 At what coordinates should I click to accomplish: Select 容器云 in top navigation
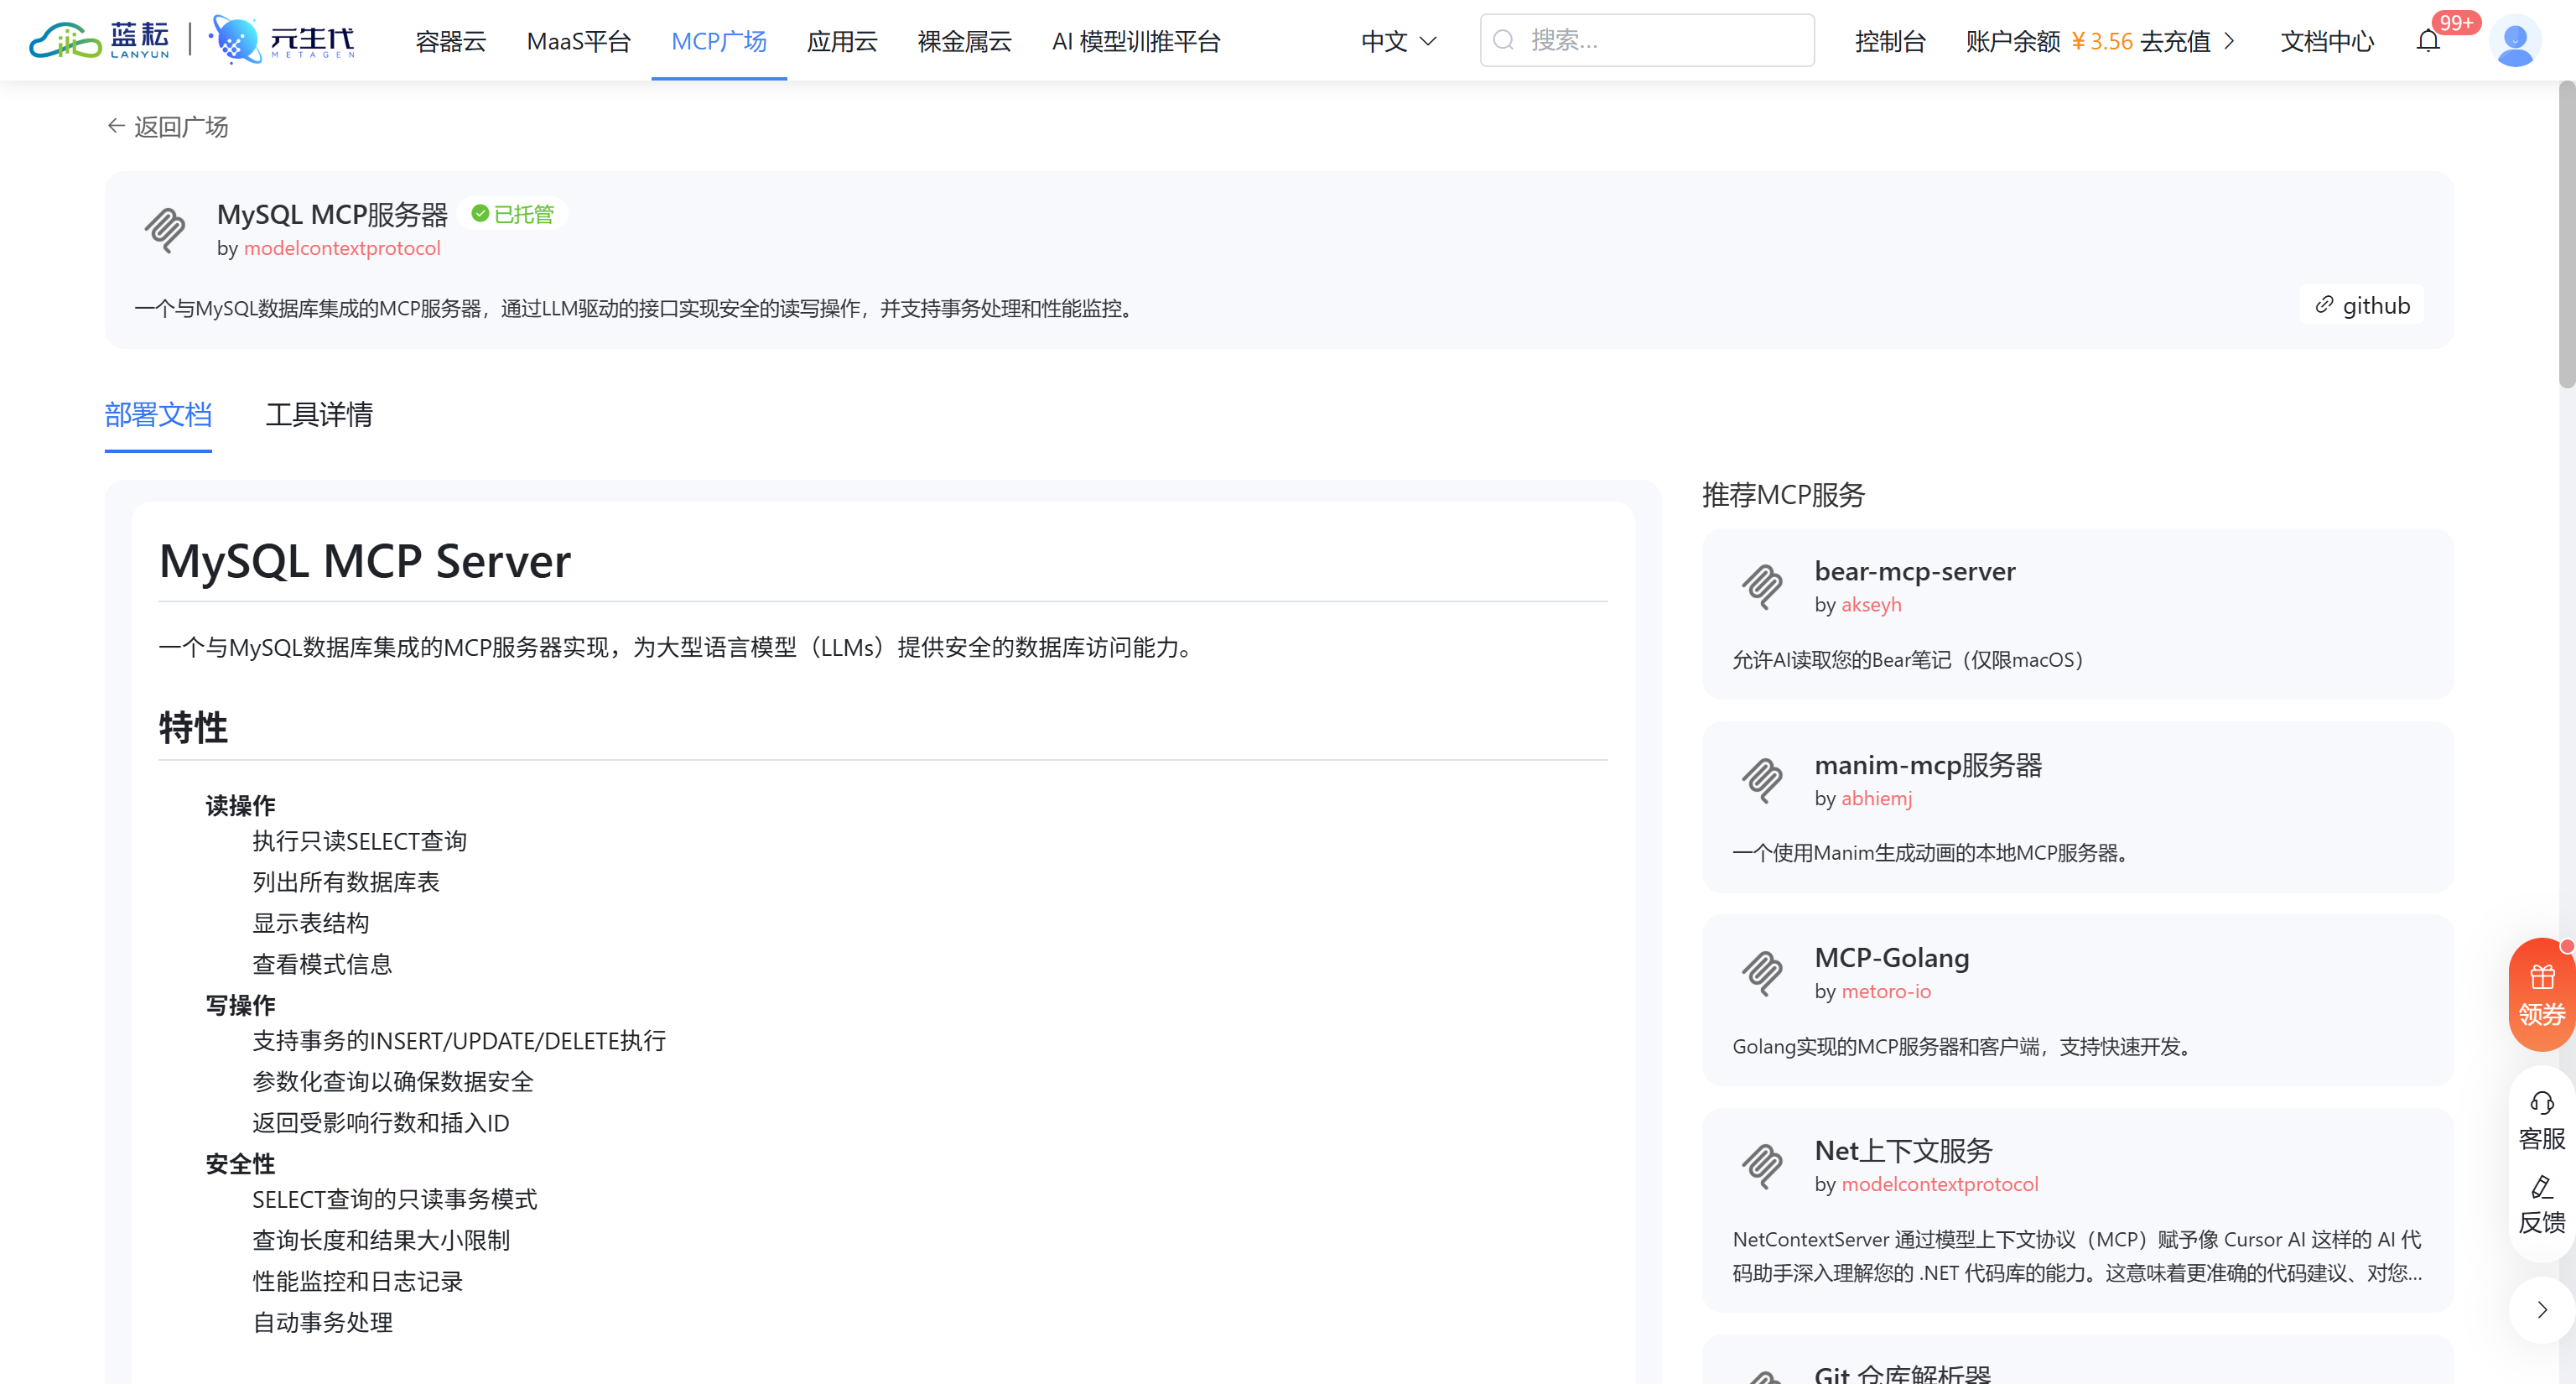(x=450, y=41)
